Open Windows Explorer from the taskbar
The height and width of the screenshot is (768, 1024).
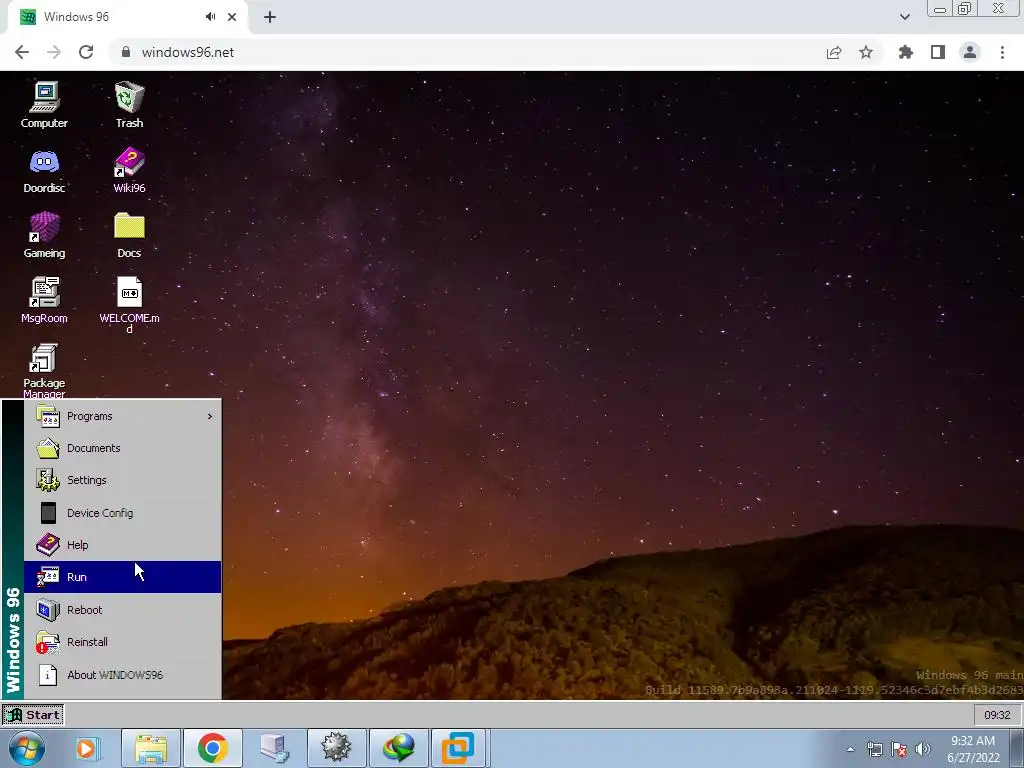[151, 748]
